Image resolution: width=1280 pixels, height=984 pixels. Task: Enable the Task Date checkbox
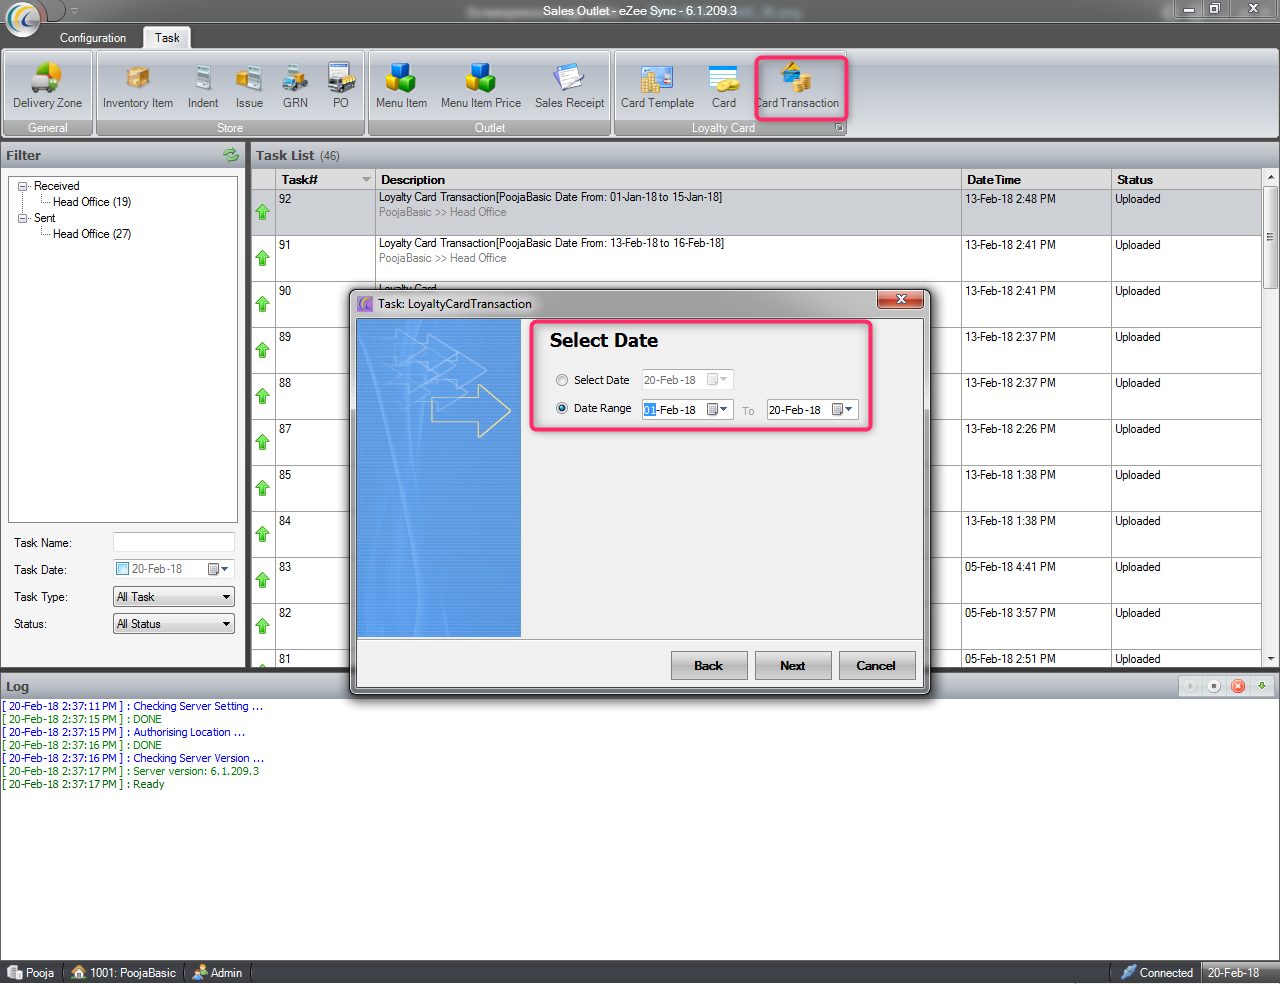coord(123,569)
